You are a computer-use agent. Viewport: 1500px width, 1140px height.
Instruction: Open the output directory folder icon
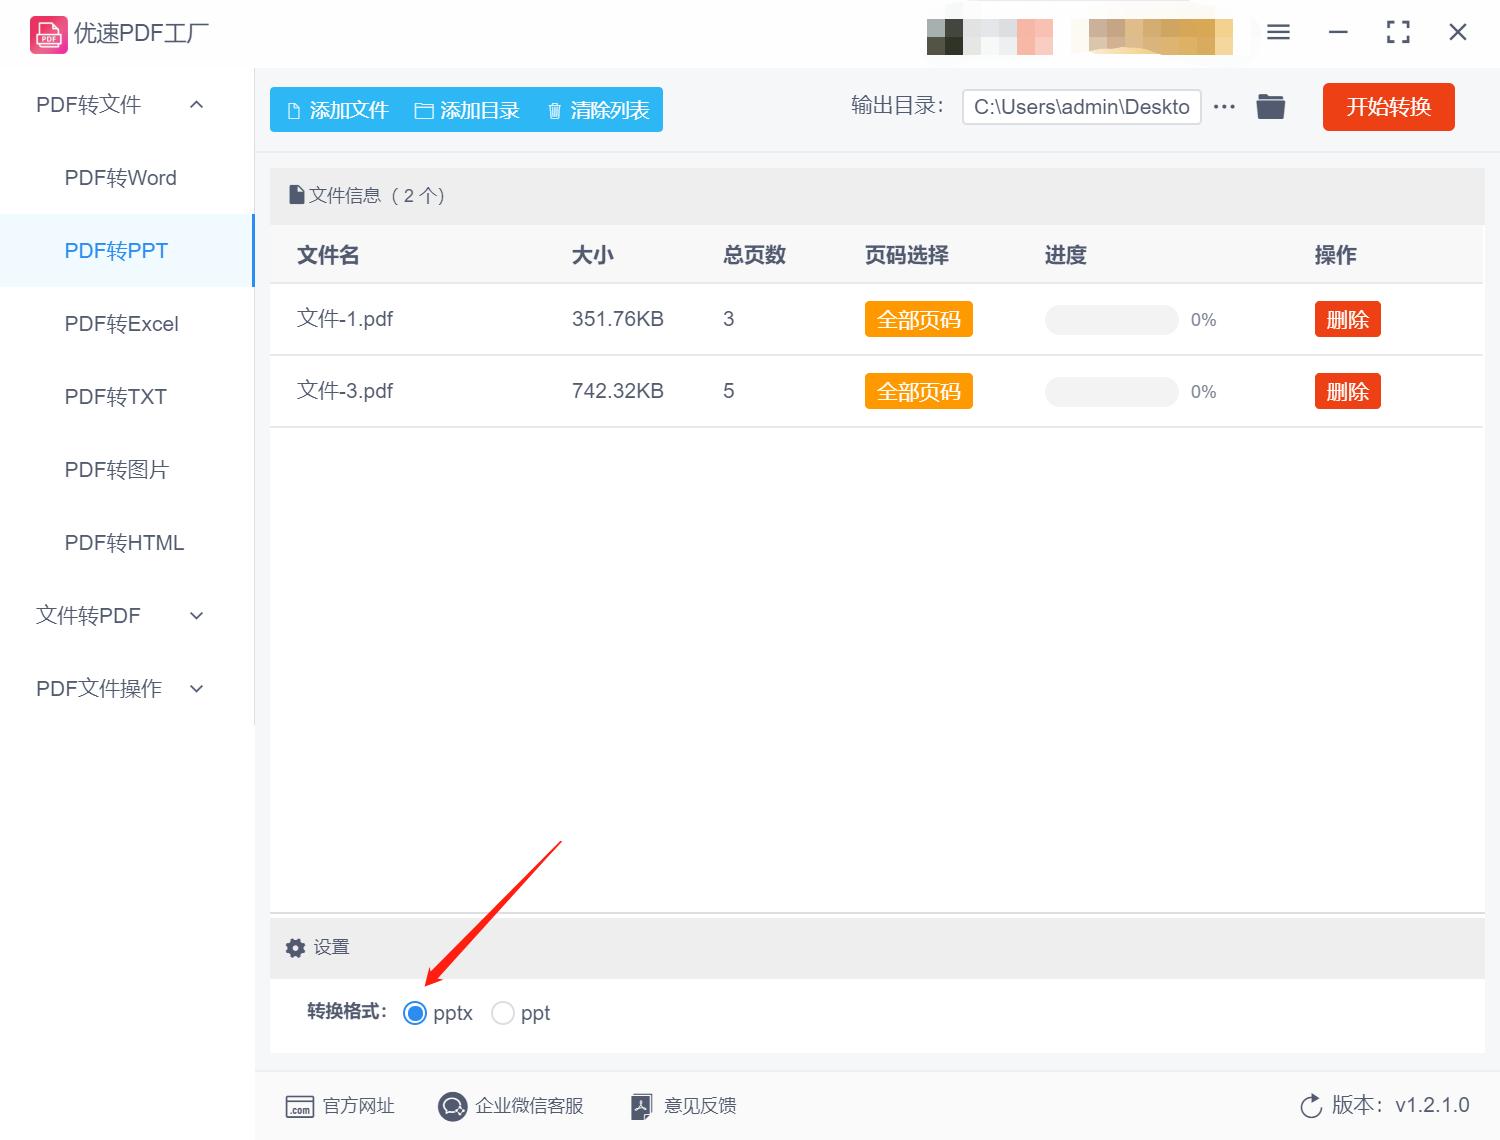(x=1270, y=106)
